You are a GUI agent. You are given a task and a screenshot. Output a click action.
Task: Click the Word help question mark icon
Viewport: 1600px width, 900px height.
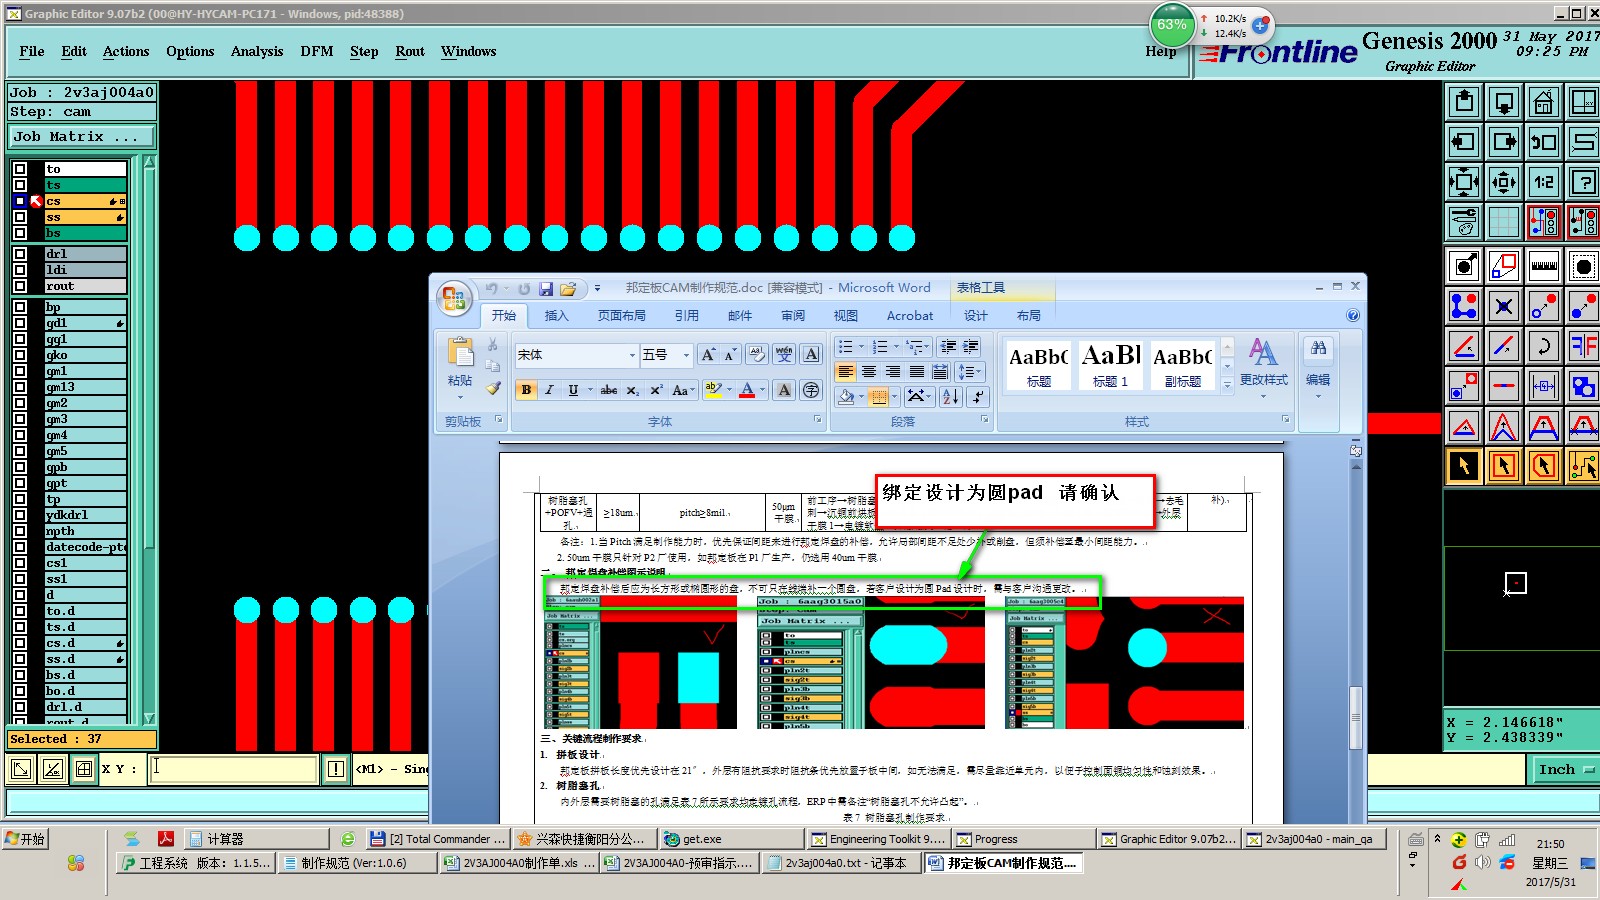click(1353, 315)
